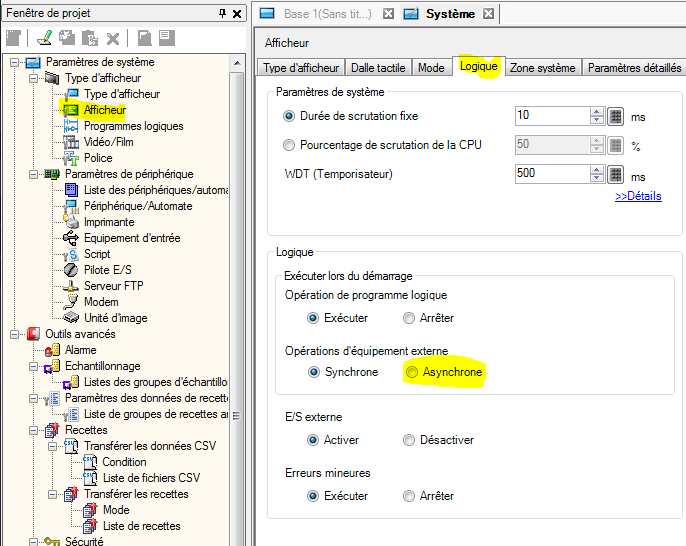This screenshot has width=686, height=546.
Task: Select Arrêter for Erreurs mineures
Action: pyautogui.click(x=409, y=496)
